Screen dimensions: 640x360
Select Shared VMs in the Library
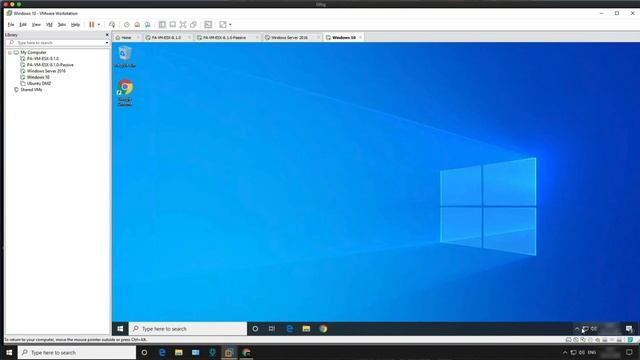[31, 89]
